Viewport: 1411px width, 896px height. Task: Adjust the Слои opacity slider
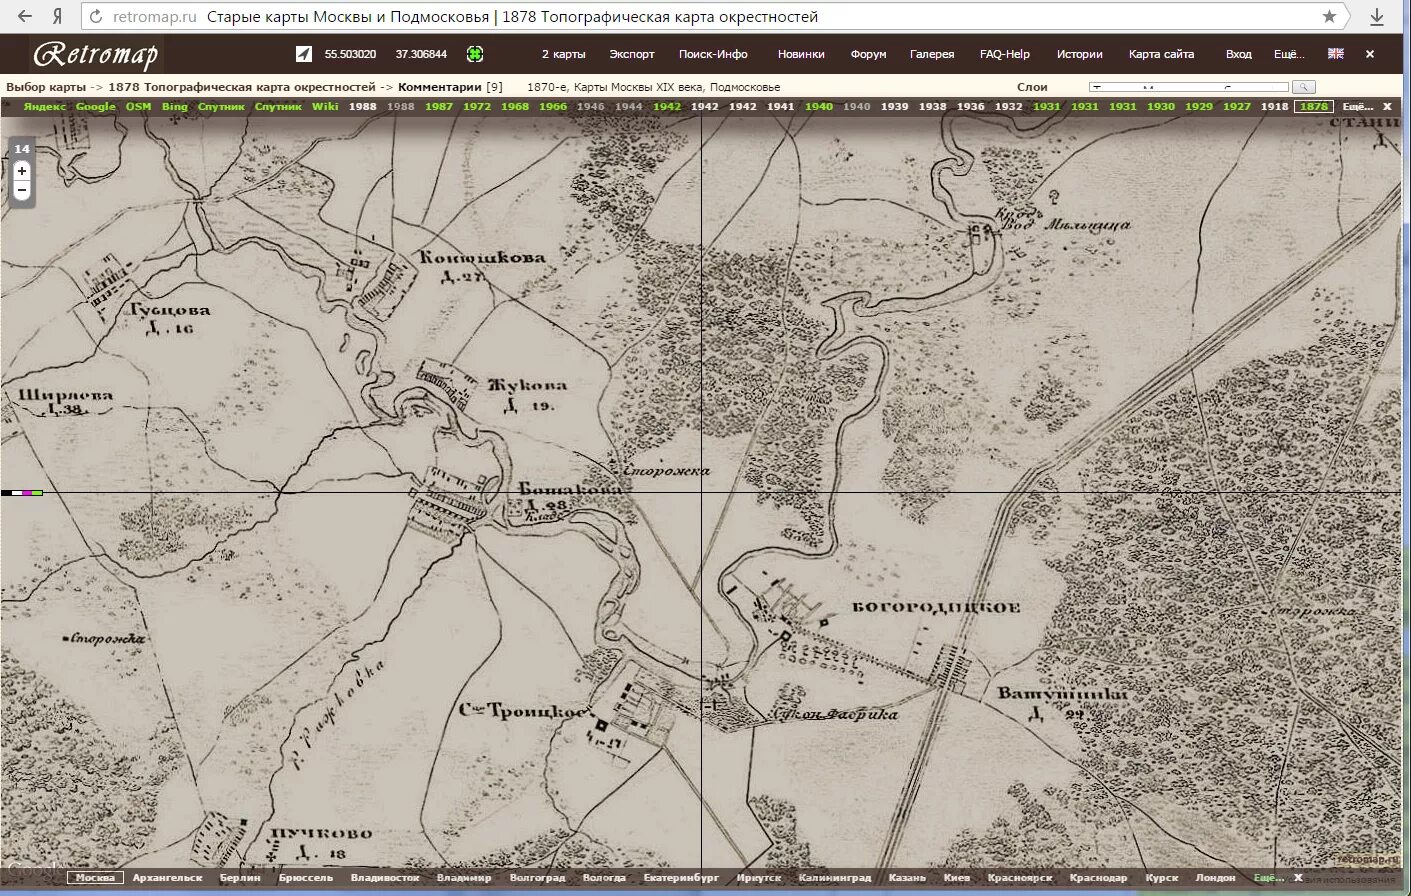1189,87
